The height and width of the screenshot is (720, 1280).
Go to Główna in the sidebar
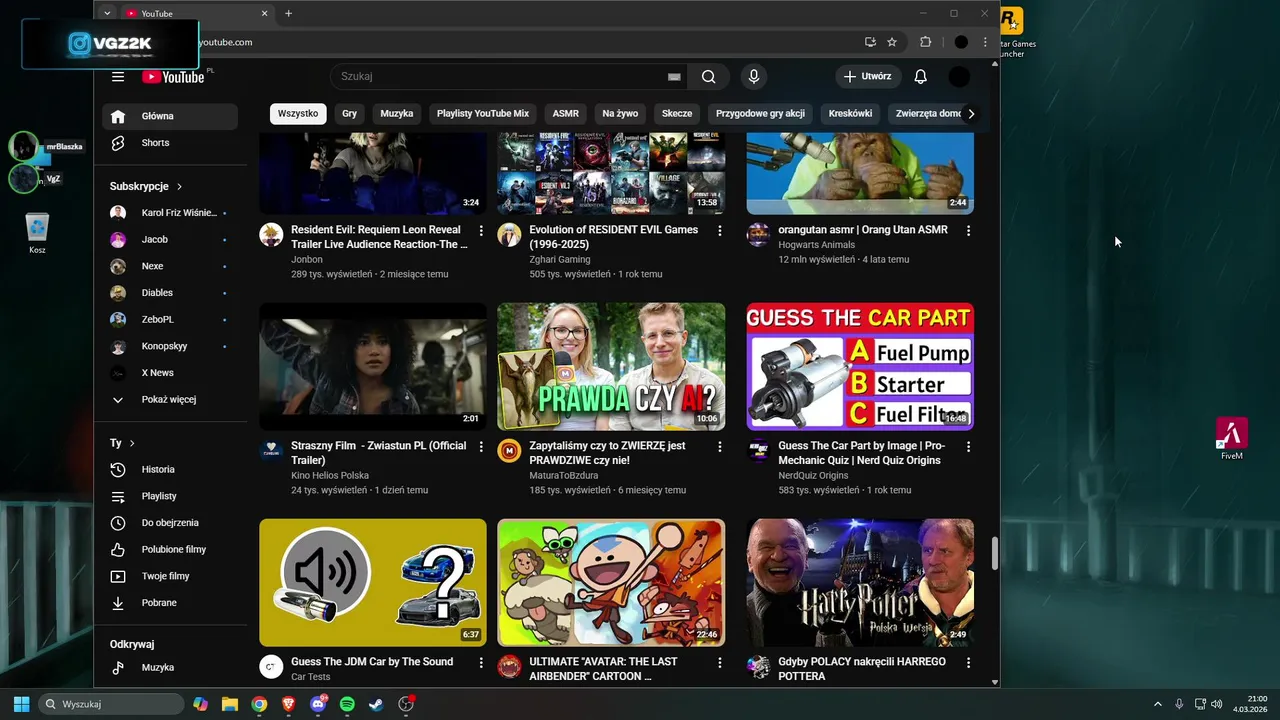pyautogui.click(x=170, y=116)
